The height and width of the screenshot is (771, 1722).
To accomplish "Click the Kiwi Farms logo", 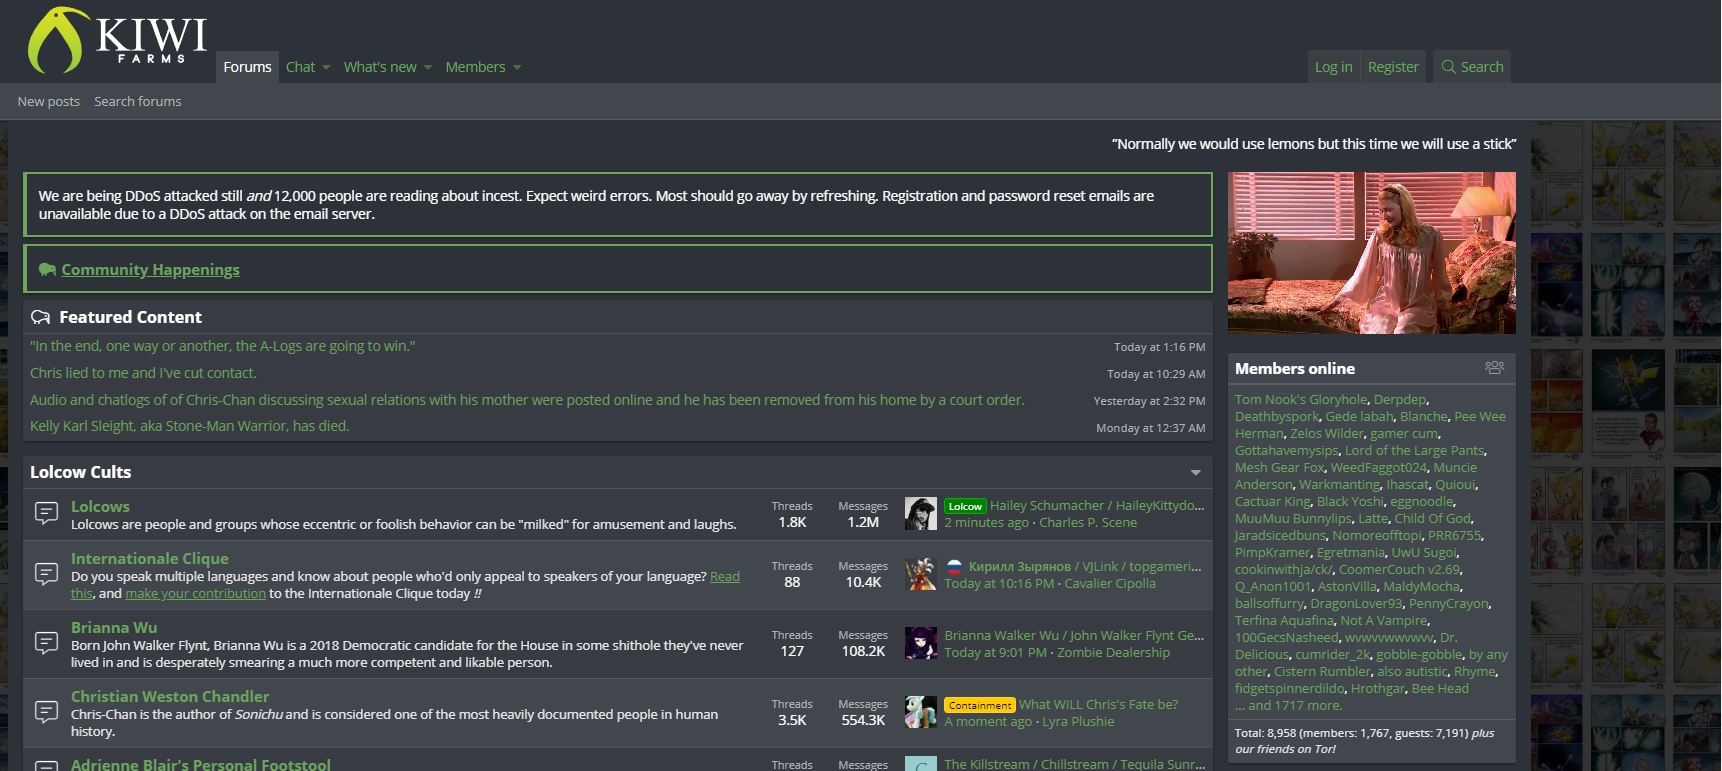I will [x=117, y=40].
